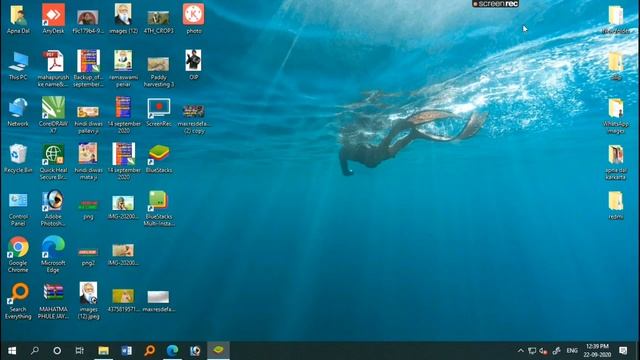Select the file named png
The height and width of the screenshot is (360, 640).
click(88, 209)
